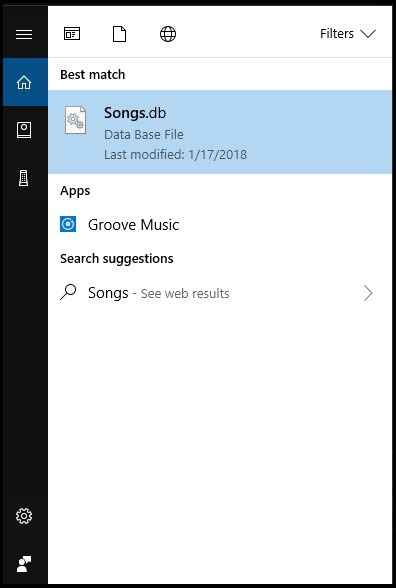Click the Best match header
396x588 pixels.
click(x=93, y=74)
